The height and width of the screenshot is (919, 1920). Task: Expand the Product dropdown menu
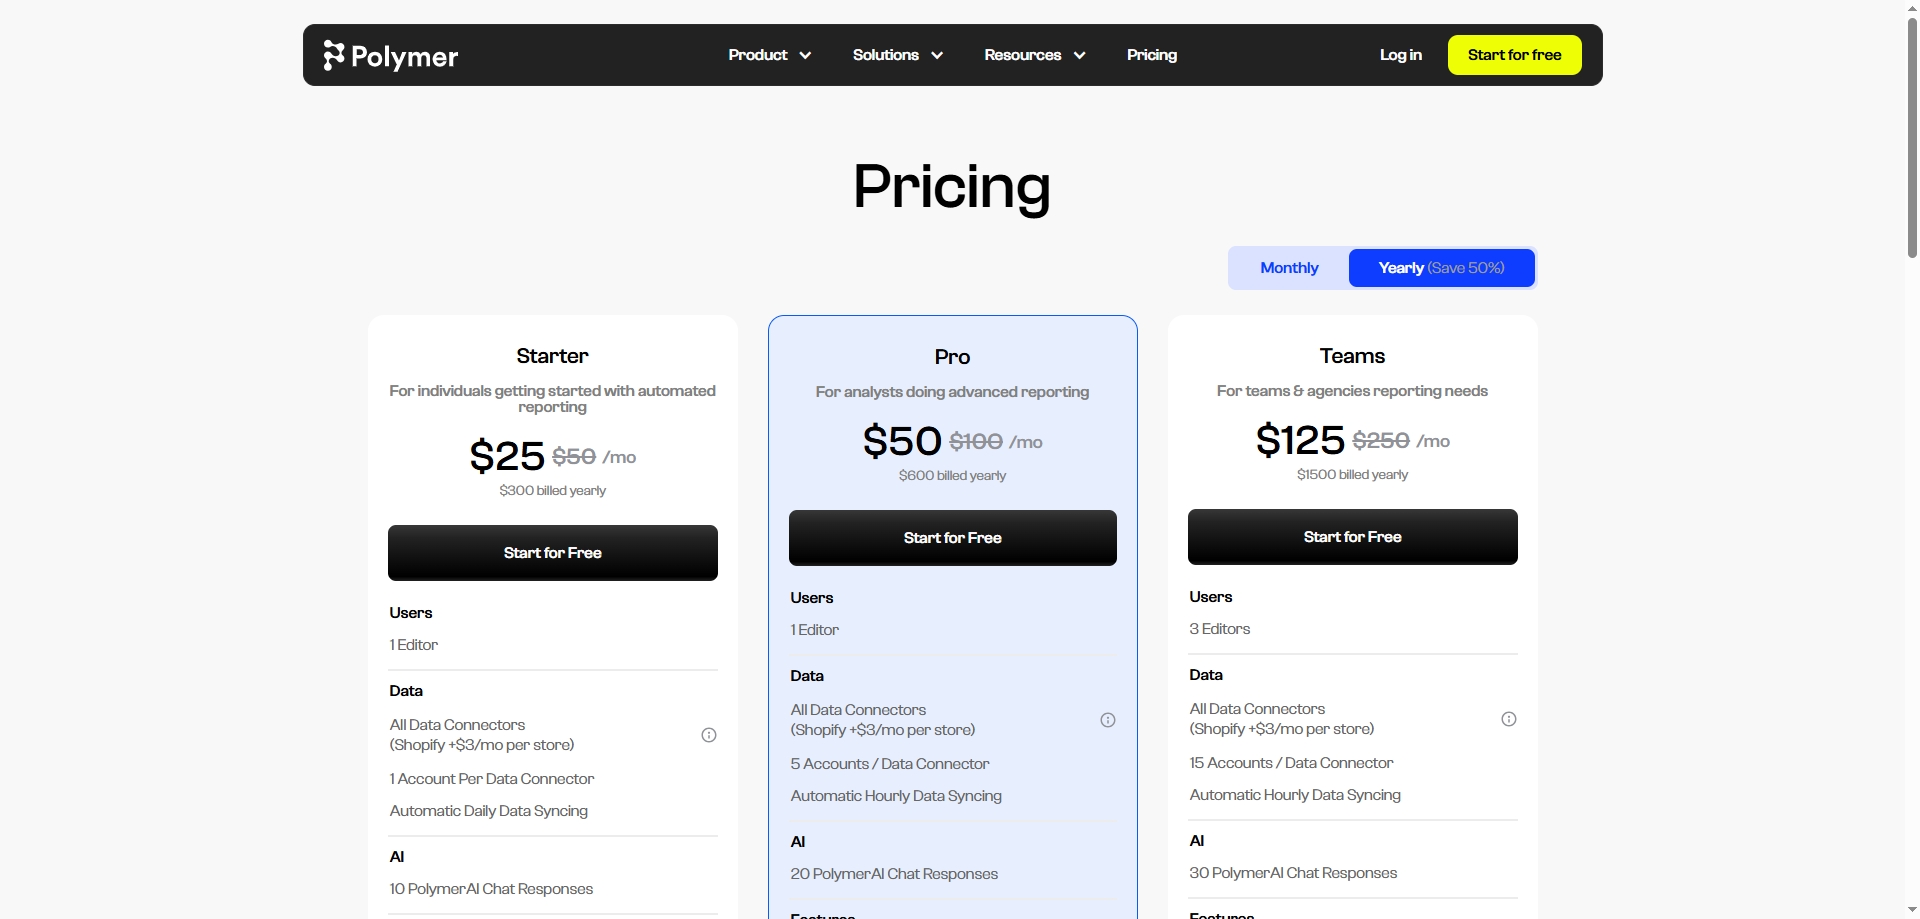[769, 55]
